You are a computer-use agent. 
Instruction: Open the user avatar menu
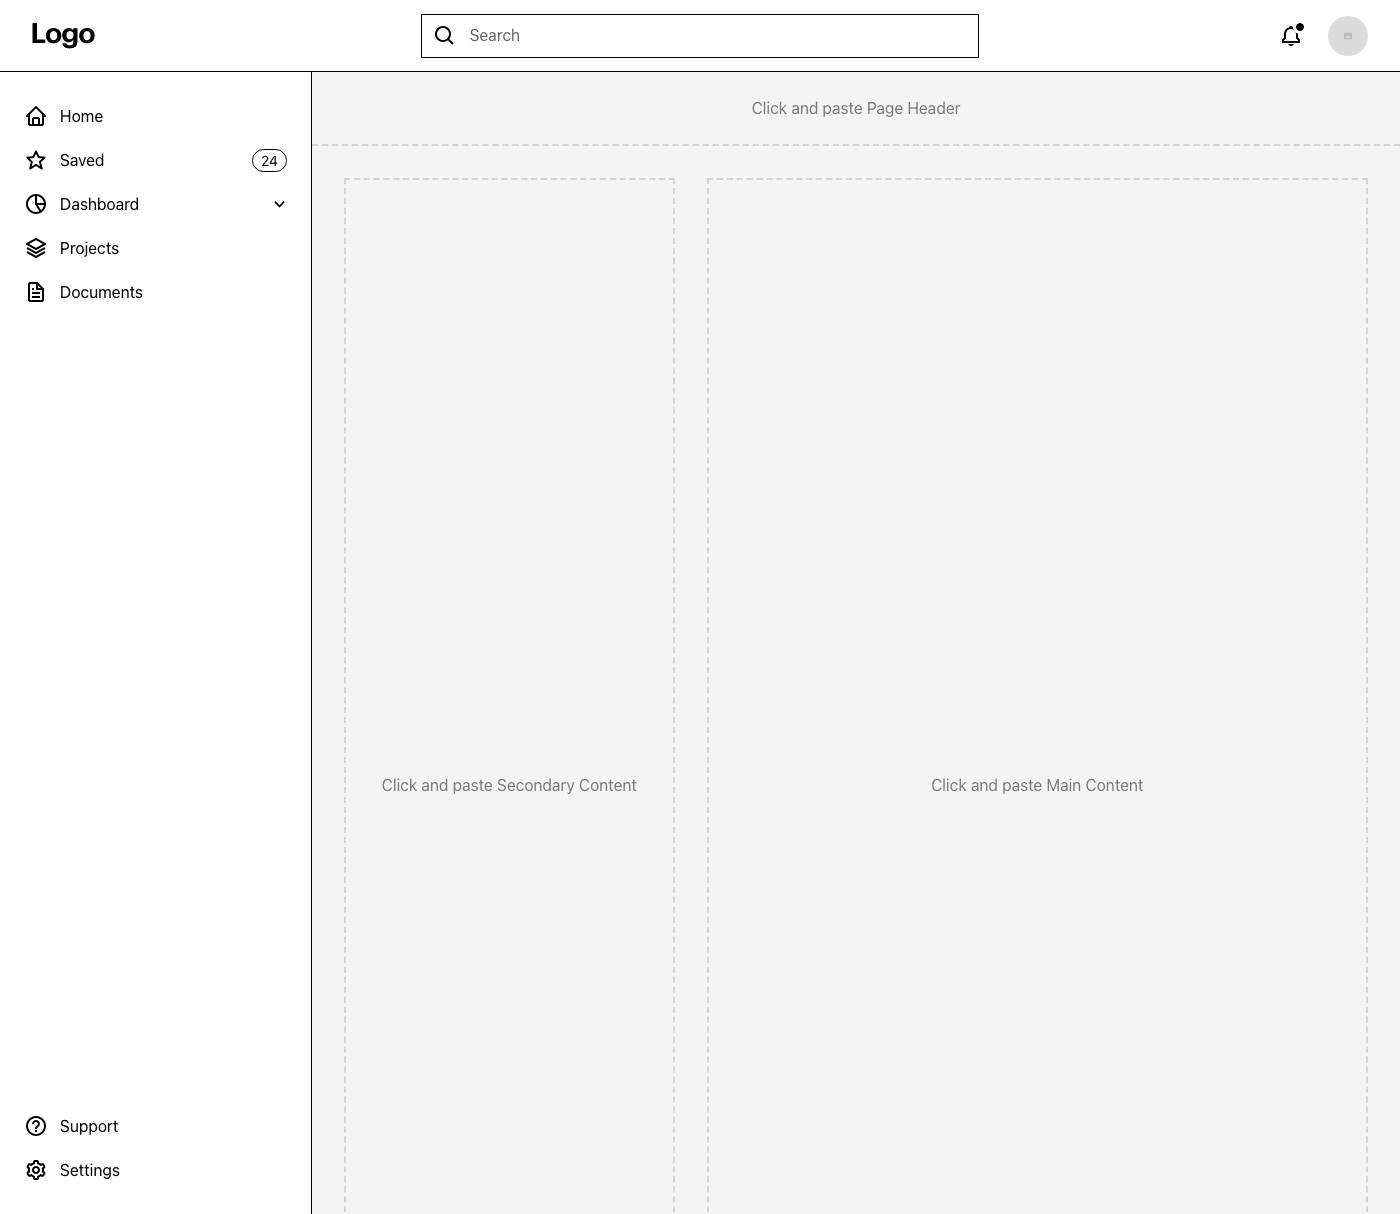pyautogui.click(x=1348, y=35)
